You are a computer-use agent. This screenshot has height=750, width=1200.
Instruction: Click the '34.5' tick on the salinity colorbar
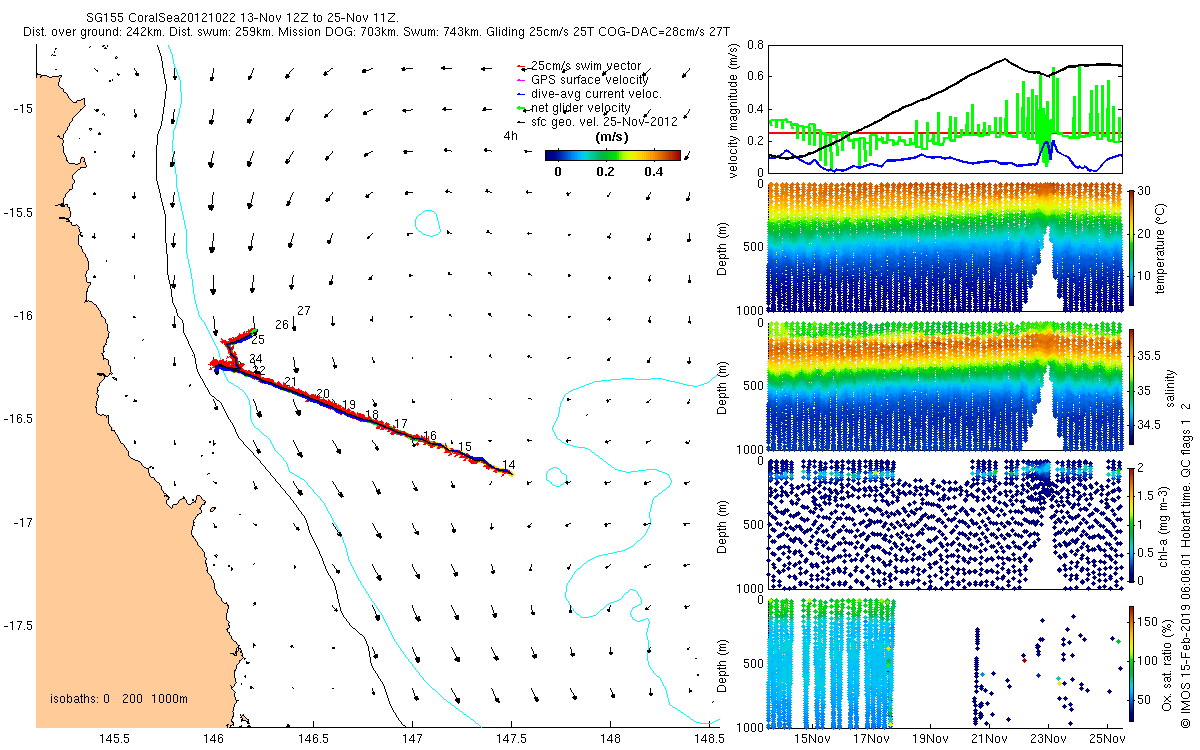click(1151, 426)
